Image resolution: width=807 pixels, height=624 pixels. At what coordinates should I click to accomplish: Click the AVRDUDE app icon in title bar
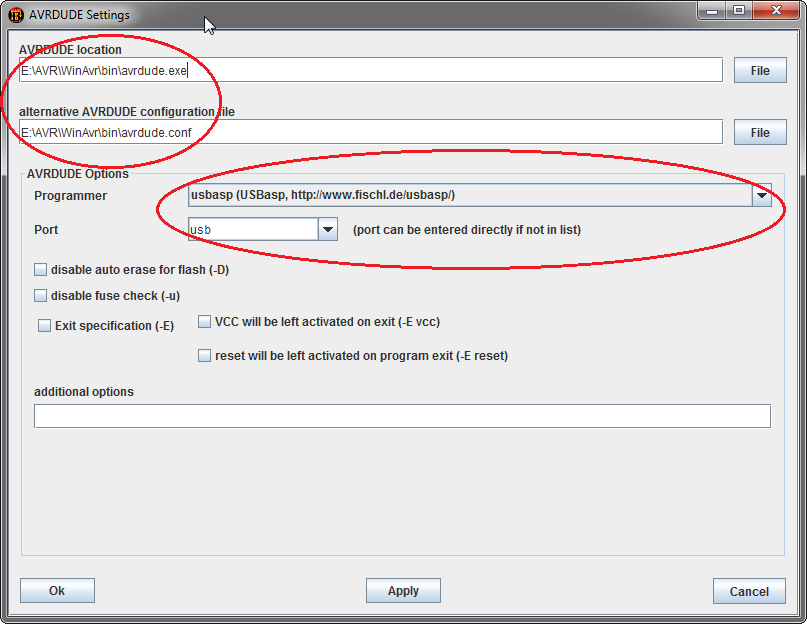[16, 15]
